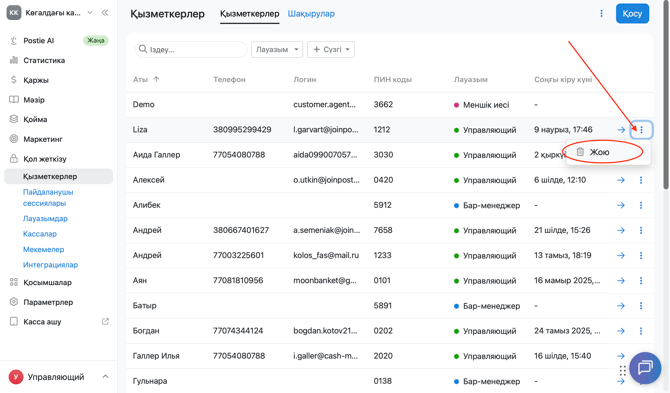Switch to the Шақырулар tab
Viewport: 670px width, 393px height.
311,14
